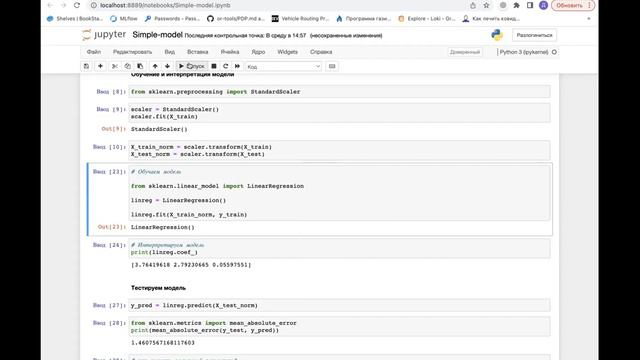
Task: Open the Вставка menu
Action: click(x=198, y=52)
